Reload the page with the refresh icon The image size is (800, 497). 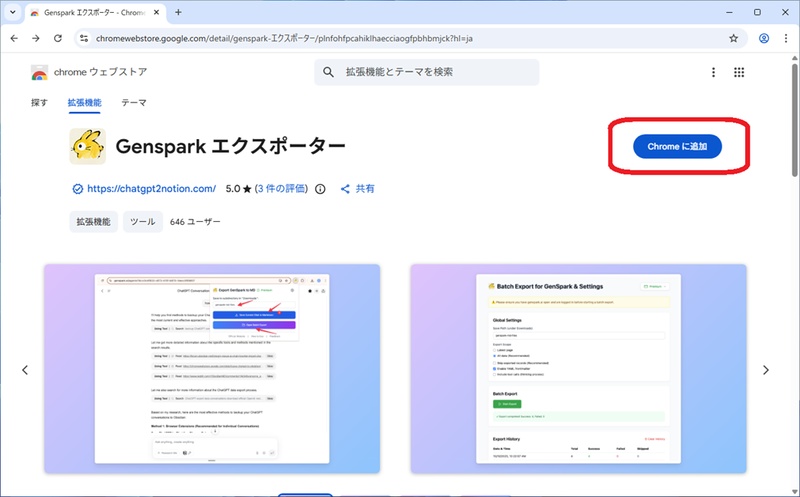click(x=58, y=38)
